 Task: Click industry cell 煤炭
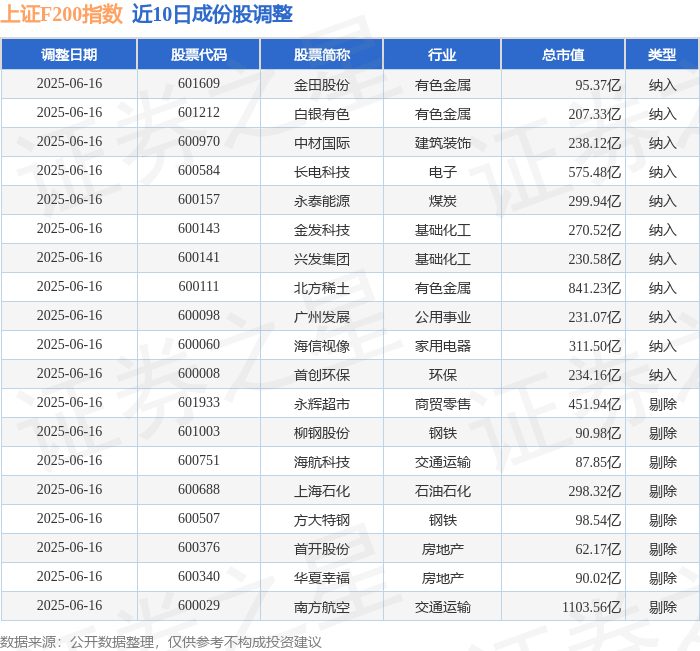tap(442, 201)
